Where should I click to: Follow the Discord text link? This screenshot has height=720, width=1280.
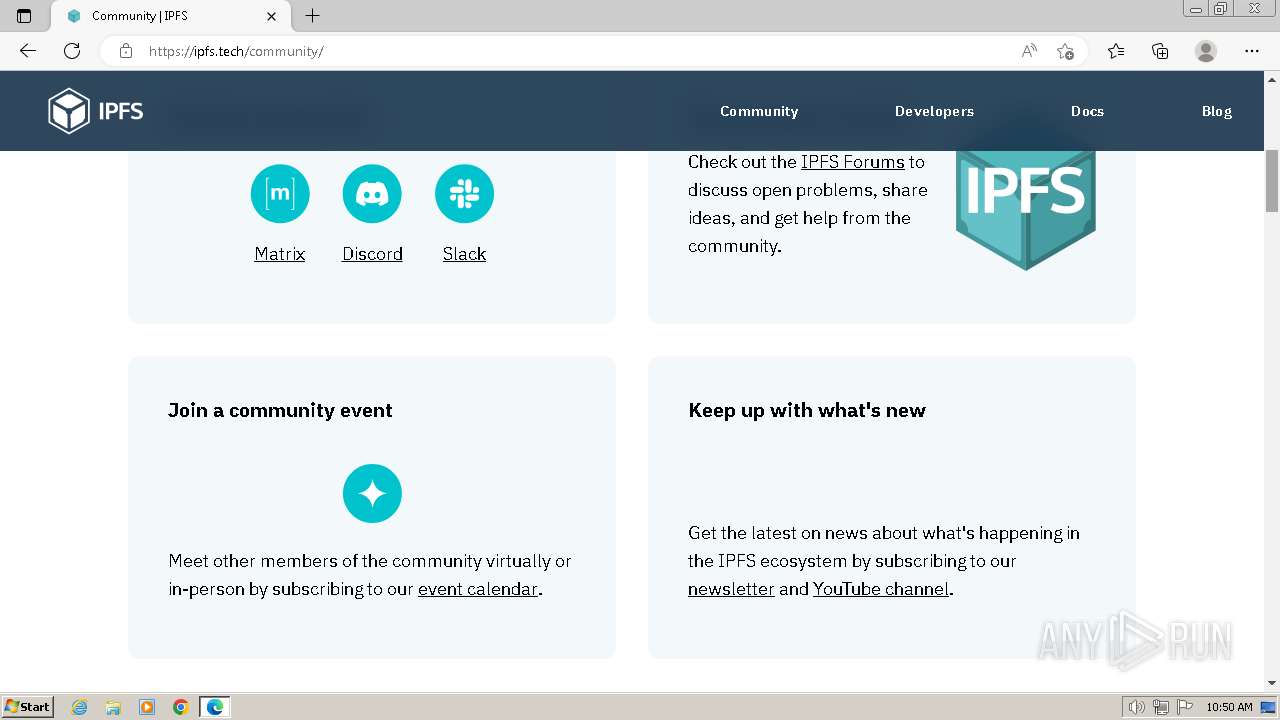click(x=372, y=254)
